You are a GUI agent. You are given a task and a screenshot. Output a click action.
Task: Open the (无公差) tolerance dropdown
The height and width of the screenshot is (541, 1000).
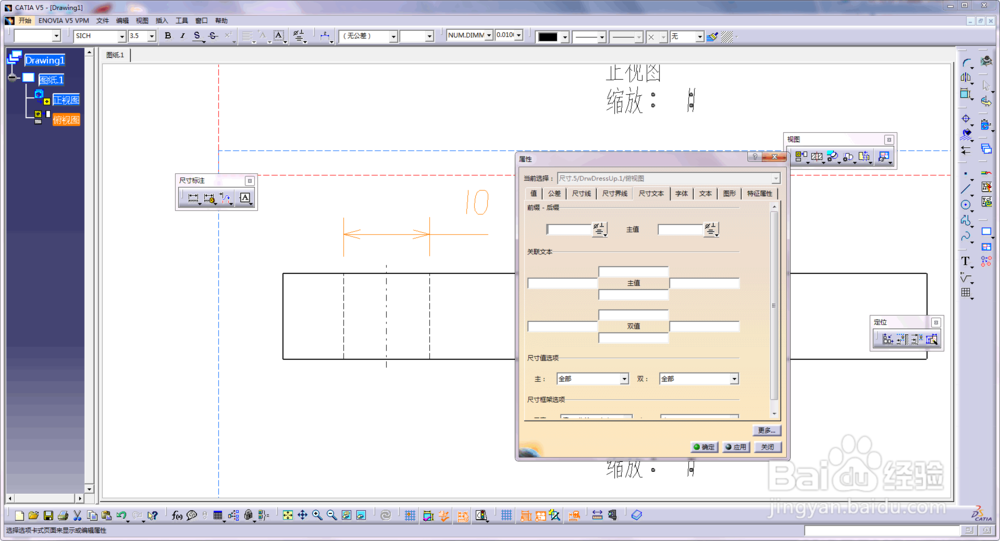tap(393, 36)
